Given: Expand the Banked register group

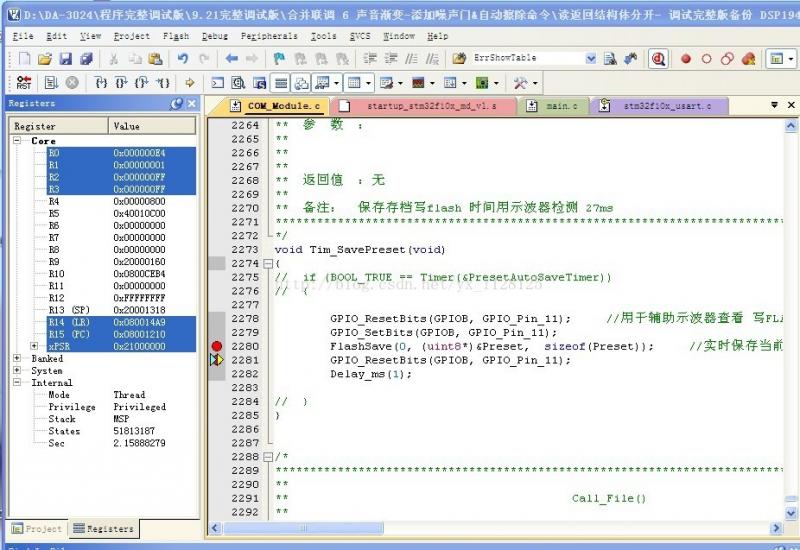Looking at the screenshot, I should tap(17, 358).
